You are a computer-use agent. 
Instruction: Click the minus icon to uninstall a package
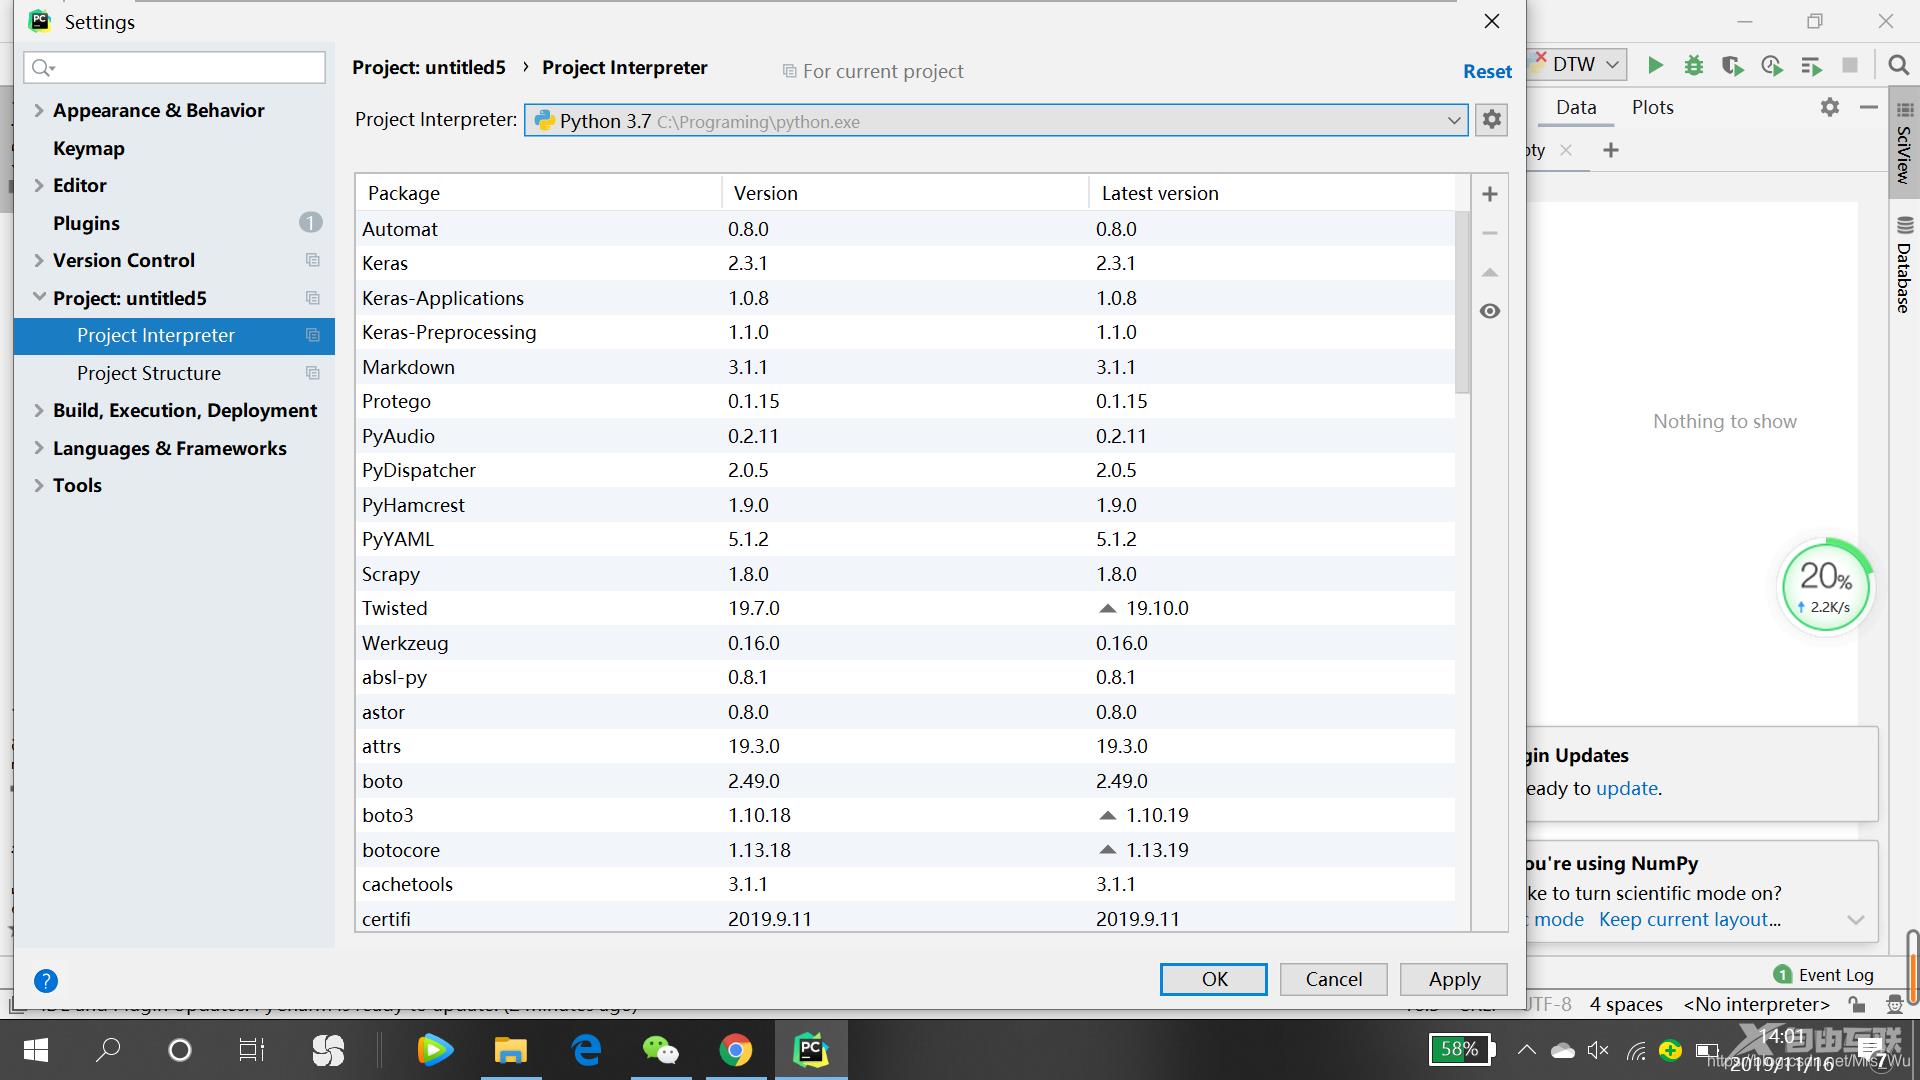[1489, 233]
